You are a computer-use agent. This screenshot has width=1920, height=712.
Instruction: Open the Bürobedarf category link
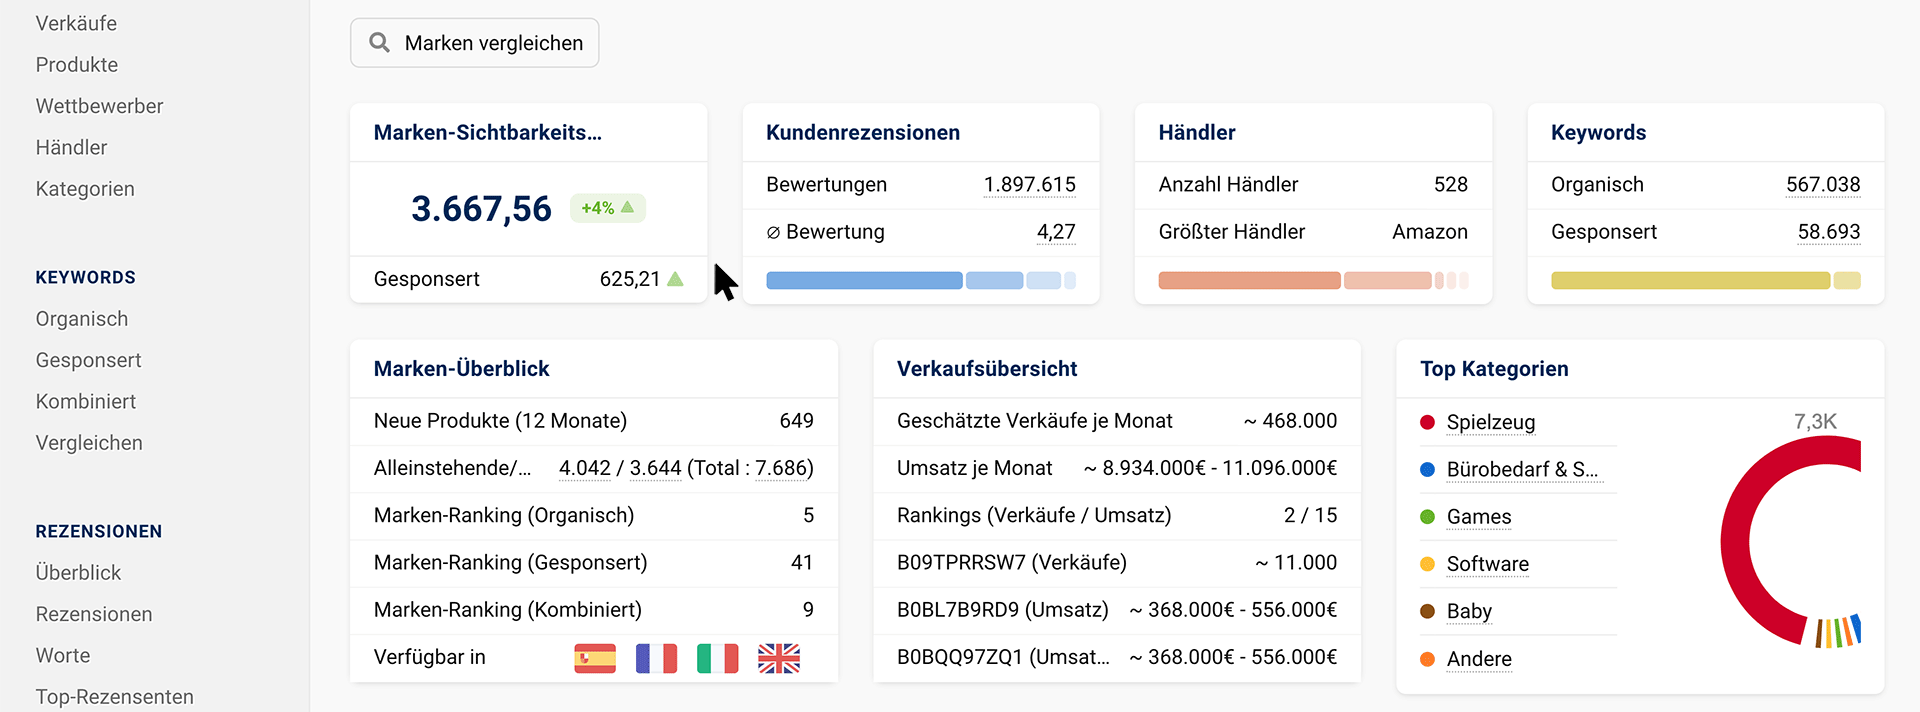1521,469
